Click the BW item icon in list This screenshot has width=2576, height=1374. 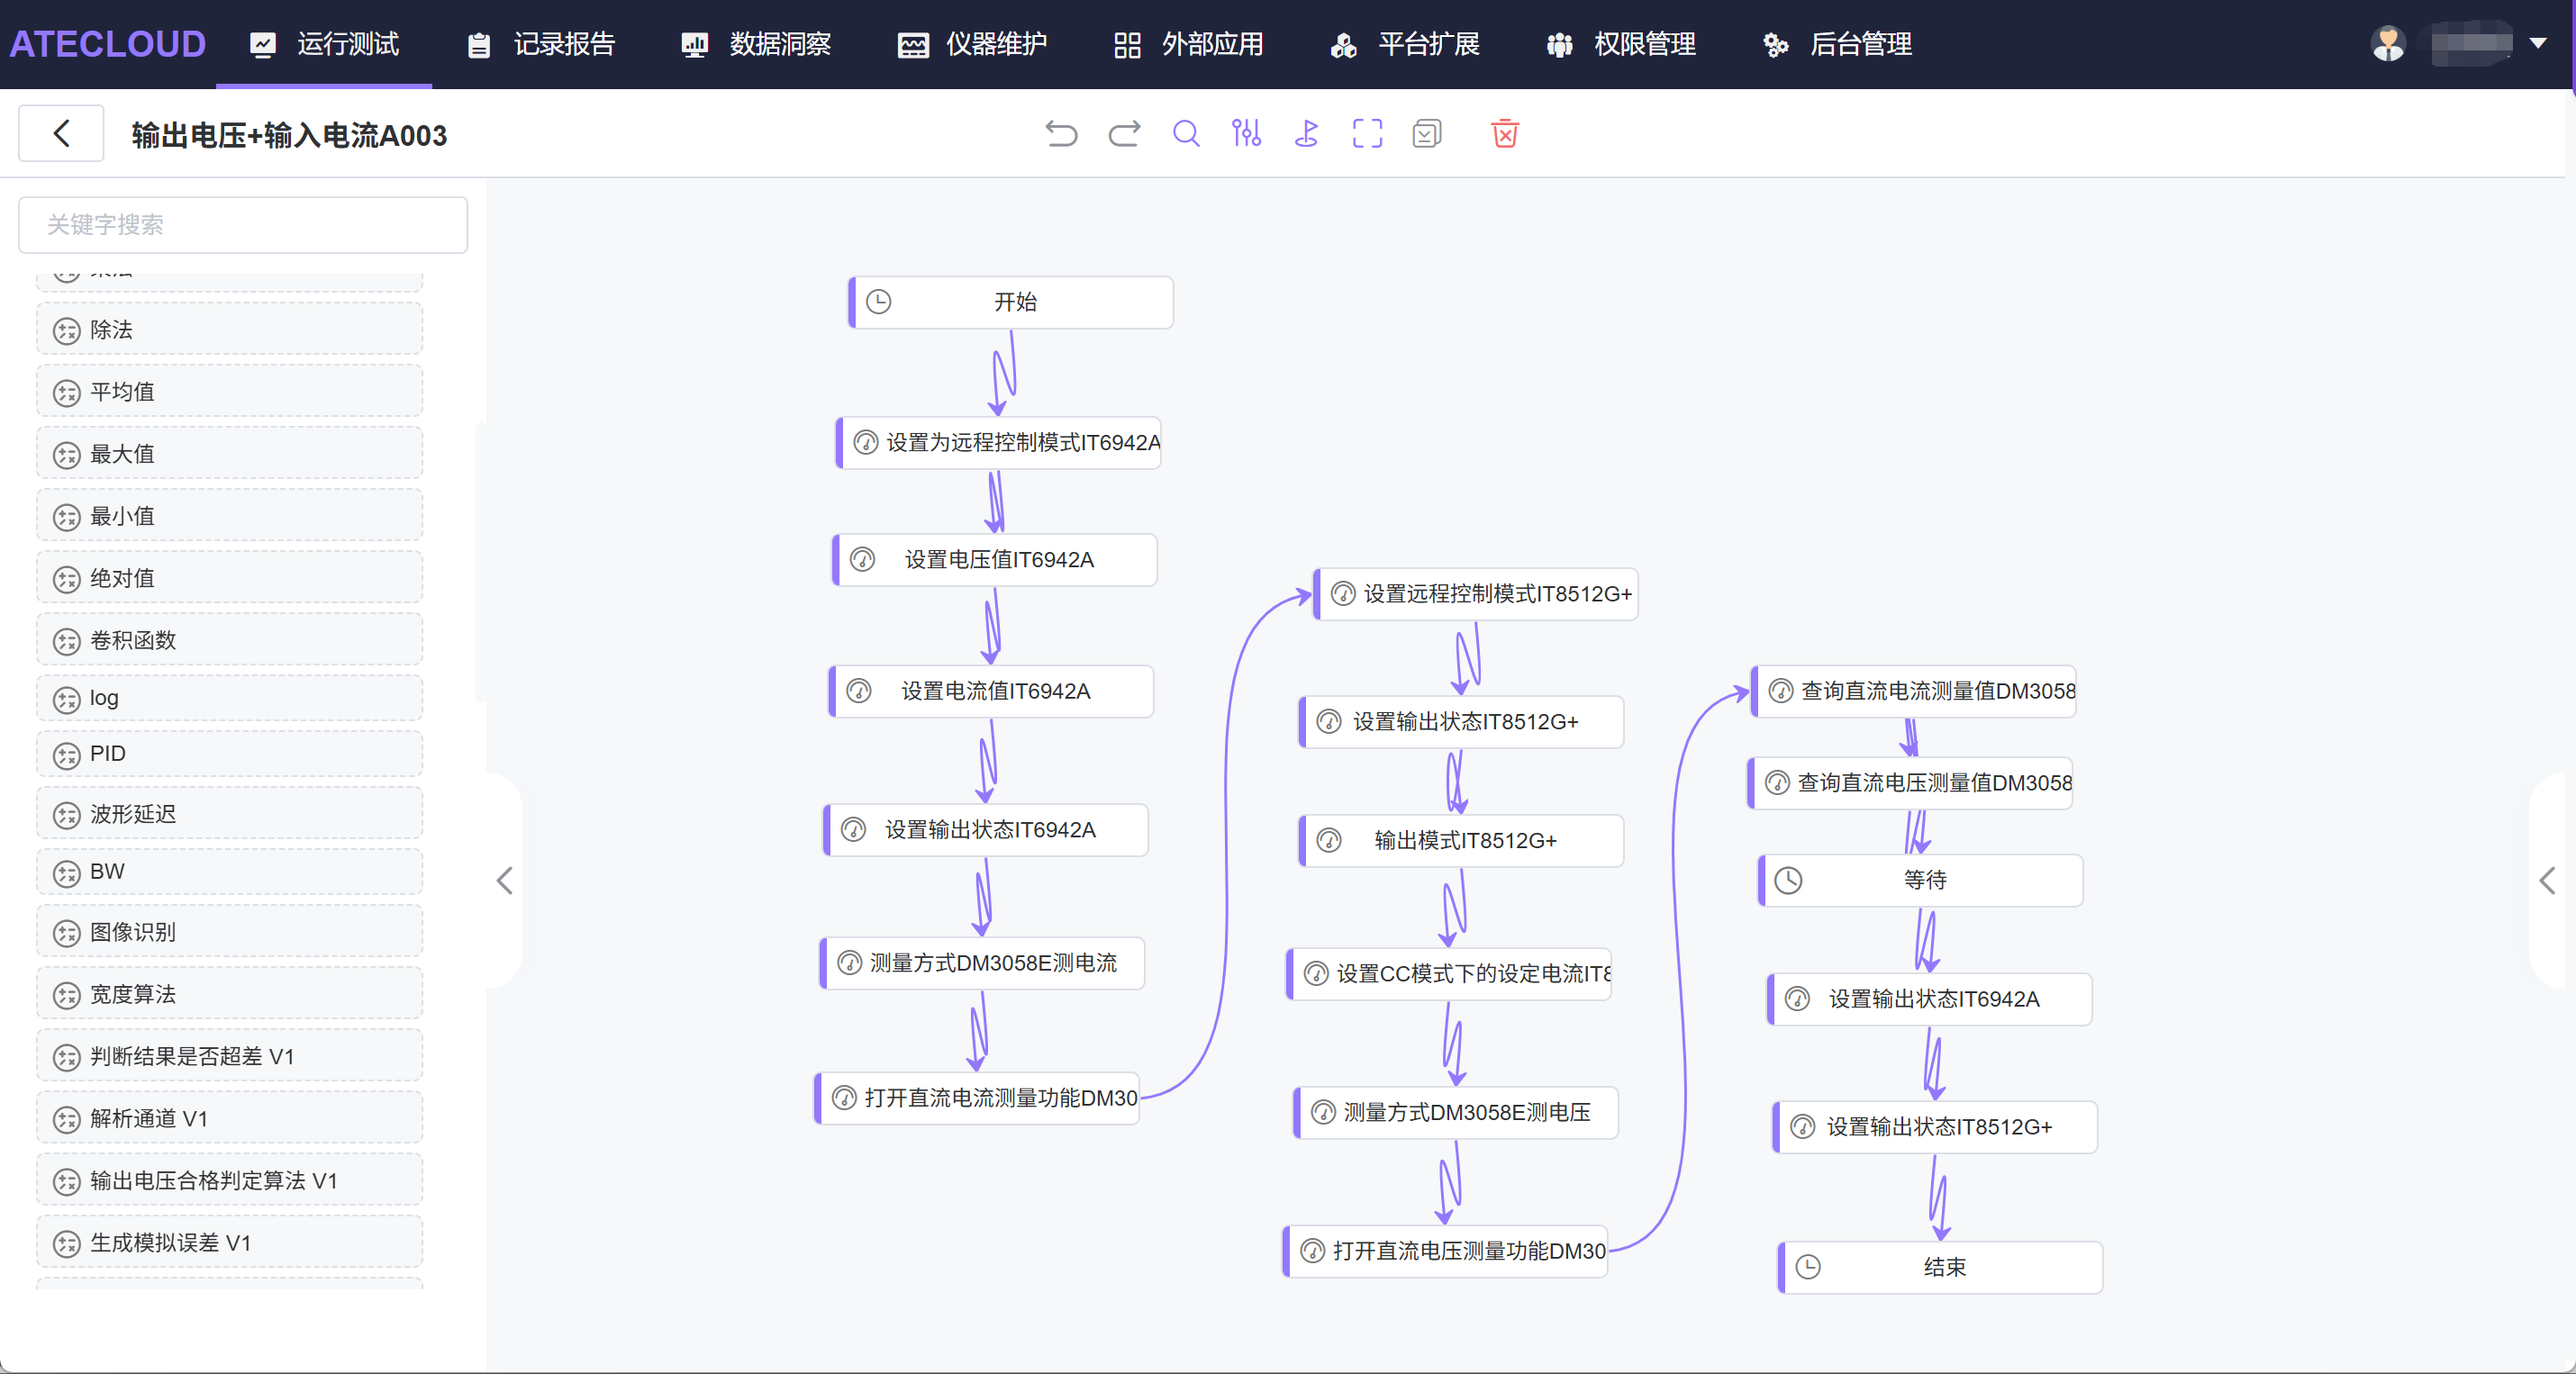click(x=66, y=873)
